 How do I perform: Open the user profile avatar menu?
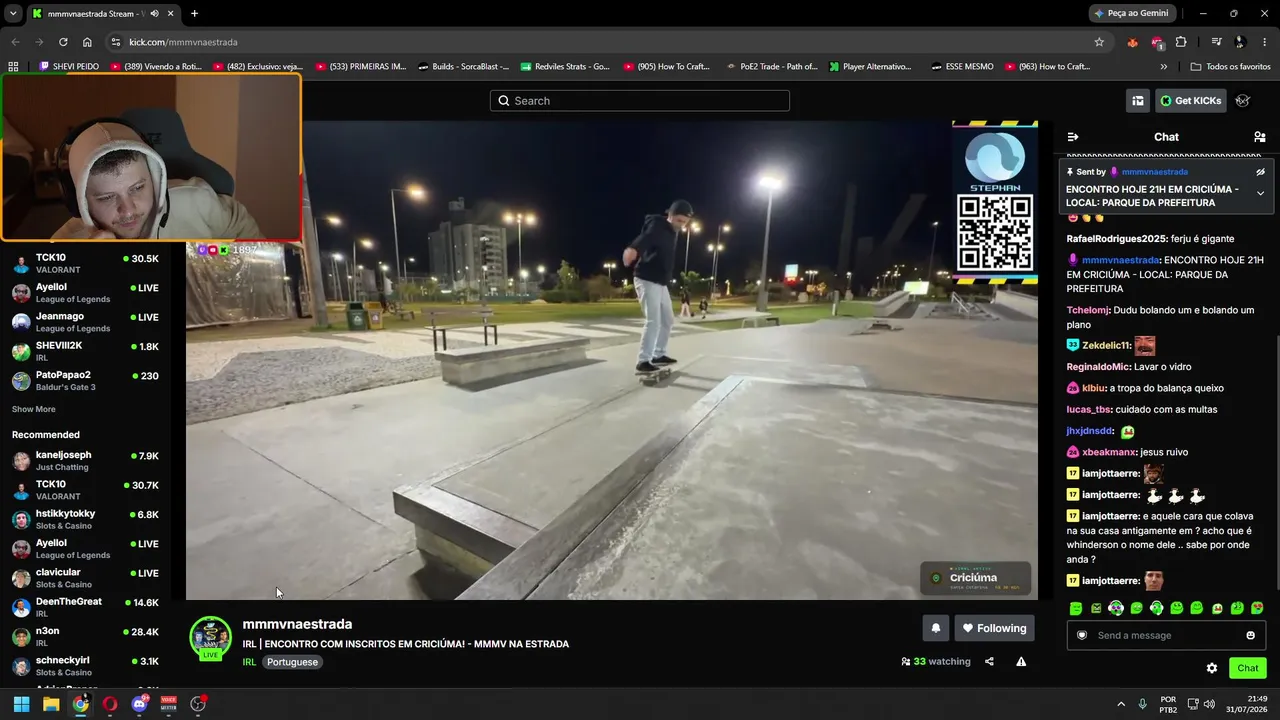tap(1243, 101)
